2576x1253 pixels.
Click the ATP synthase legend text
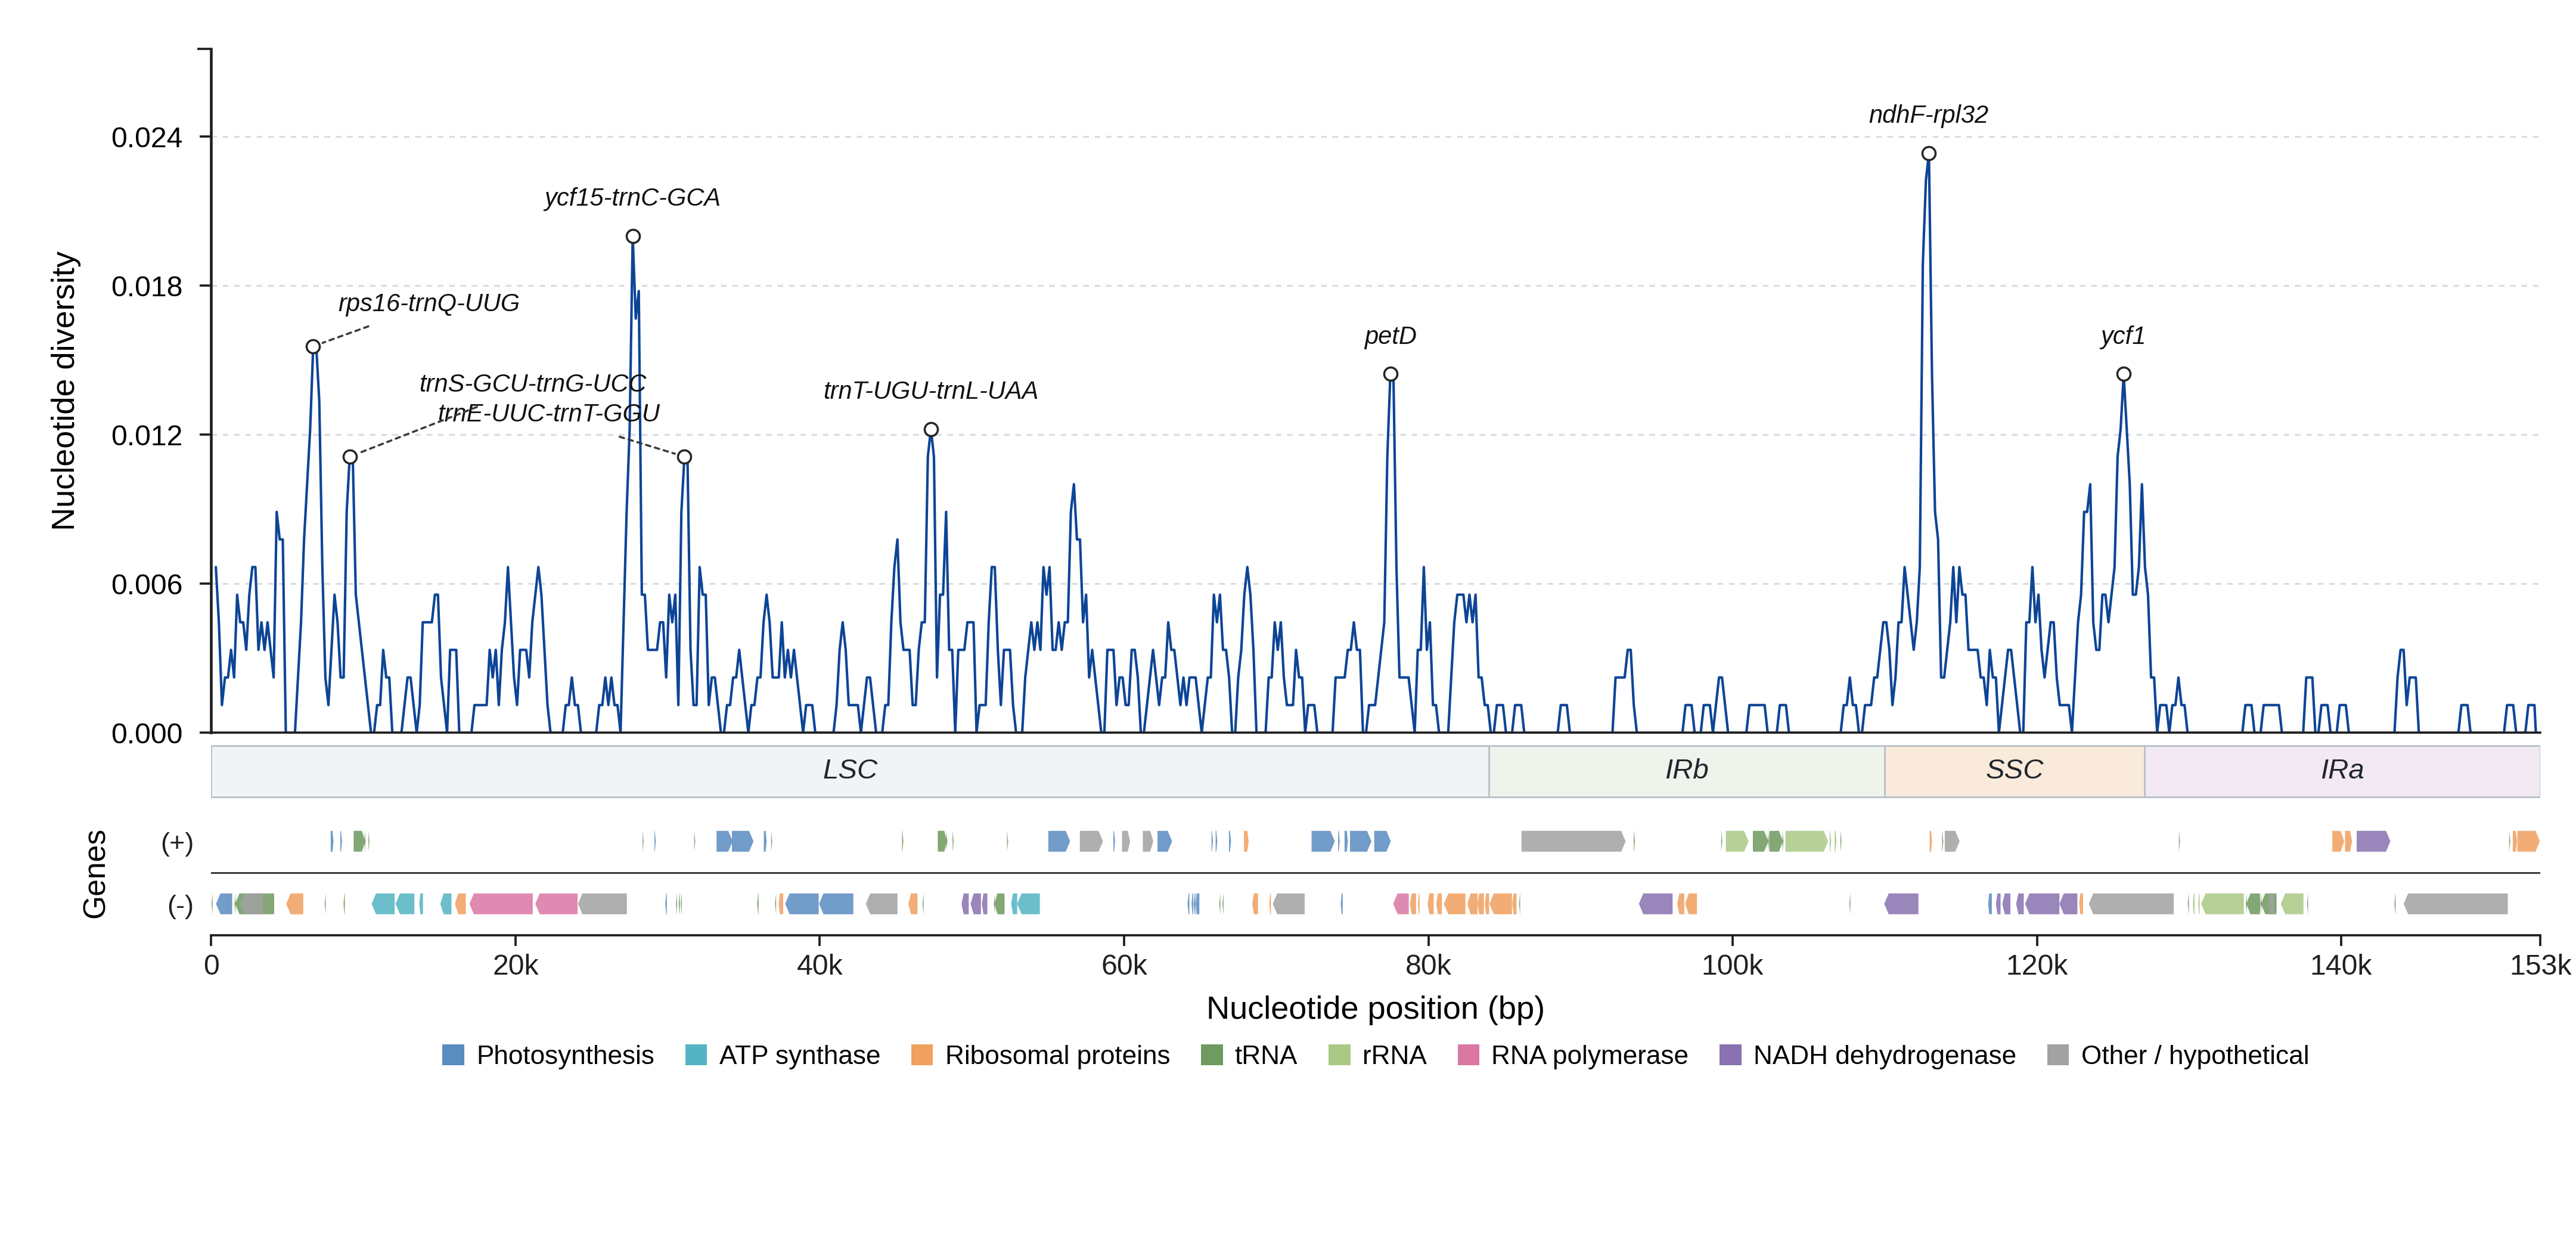click(800, 1056)
